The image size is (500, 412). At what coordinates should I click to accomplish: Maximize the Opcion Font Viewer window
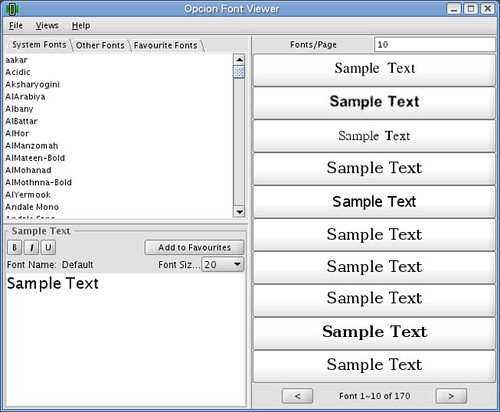[x=471, y=9]
